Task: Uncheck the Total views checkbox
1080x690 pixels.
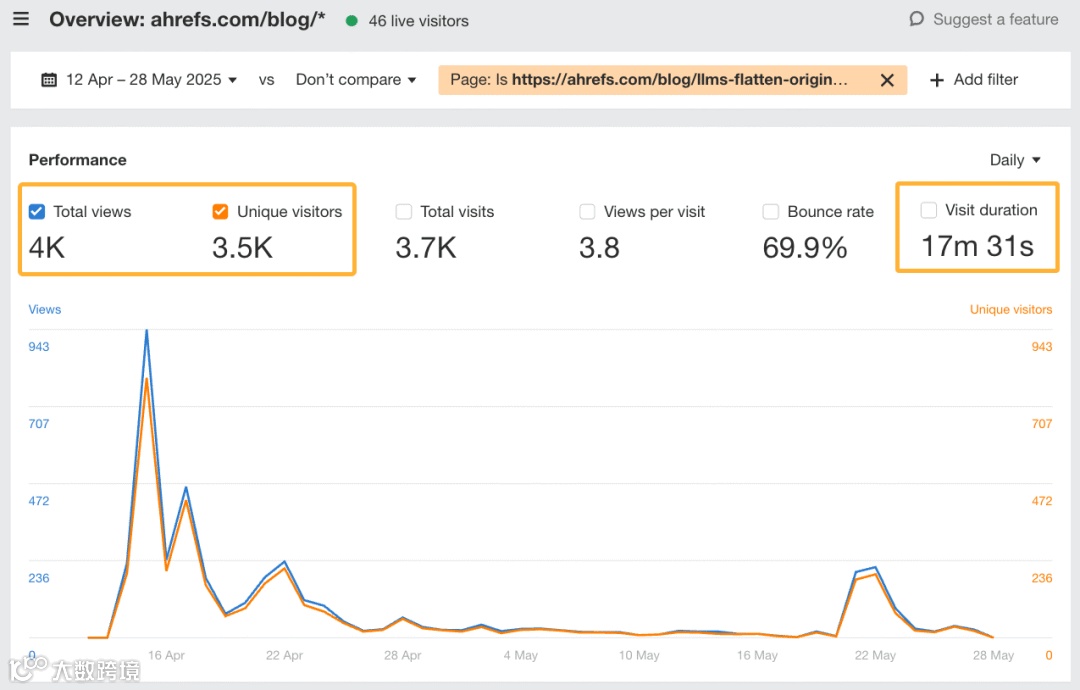Action: pos(37,211)
